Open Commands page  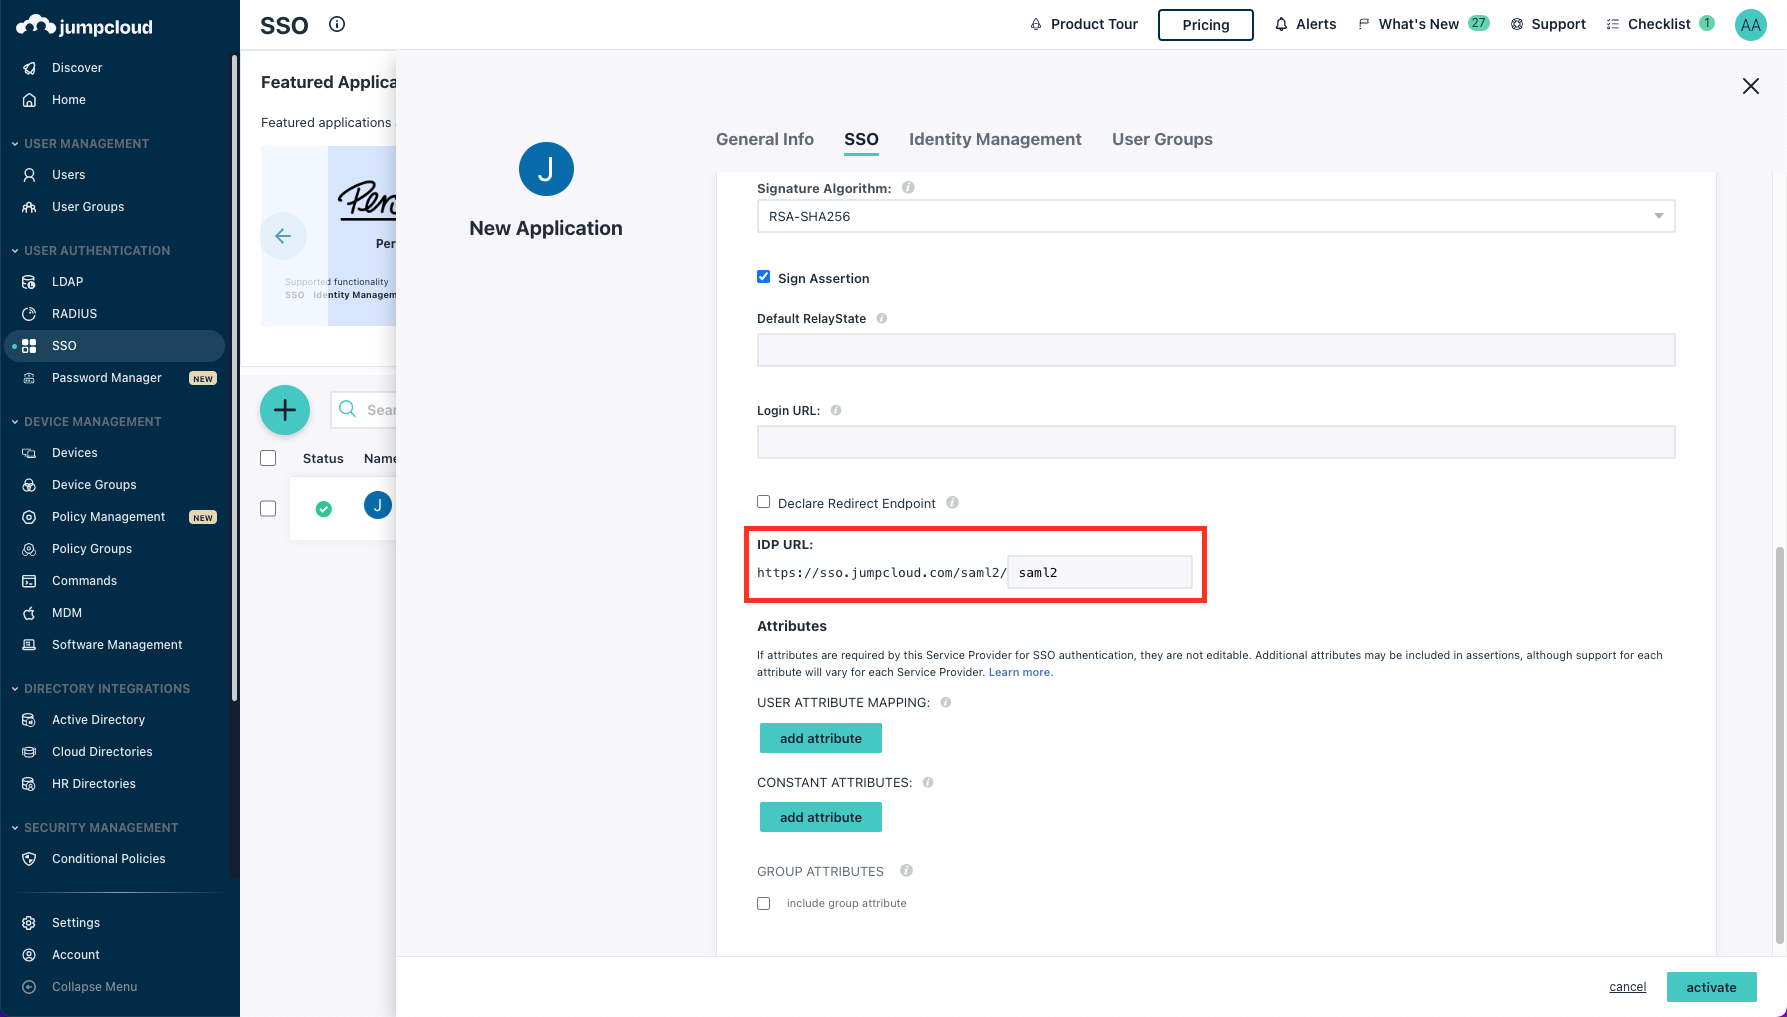(84, 581)
